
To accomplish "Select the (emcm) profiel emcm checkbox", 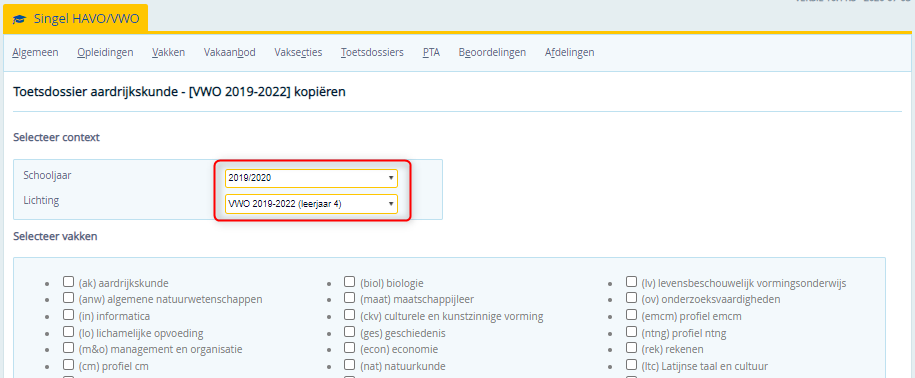I will click(631, 316).
